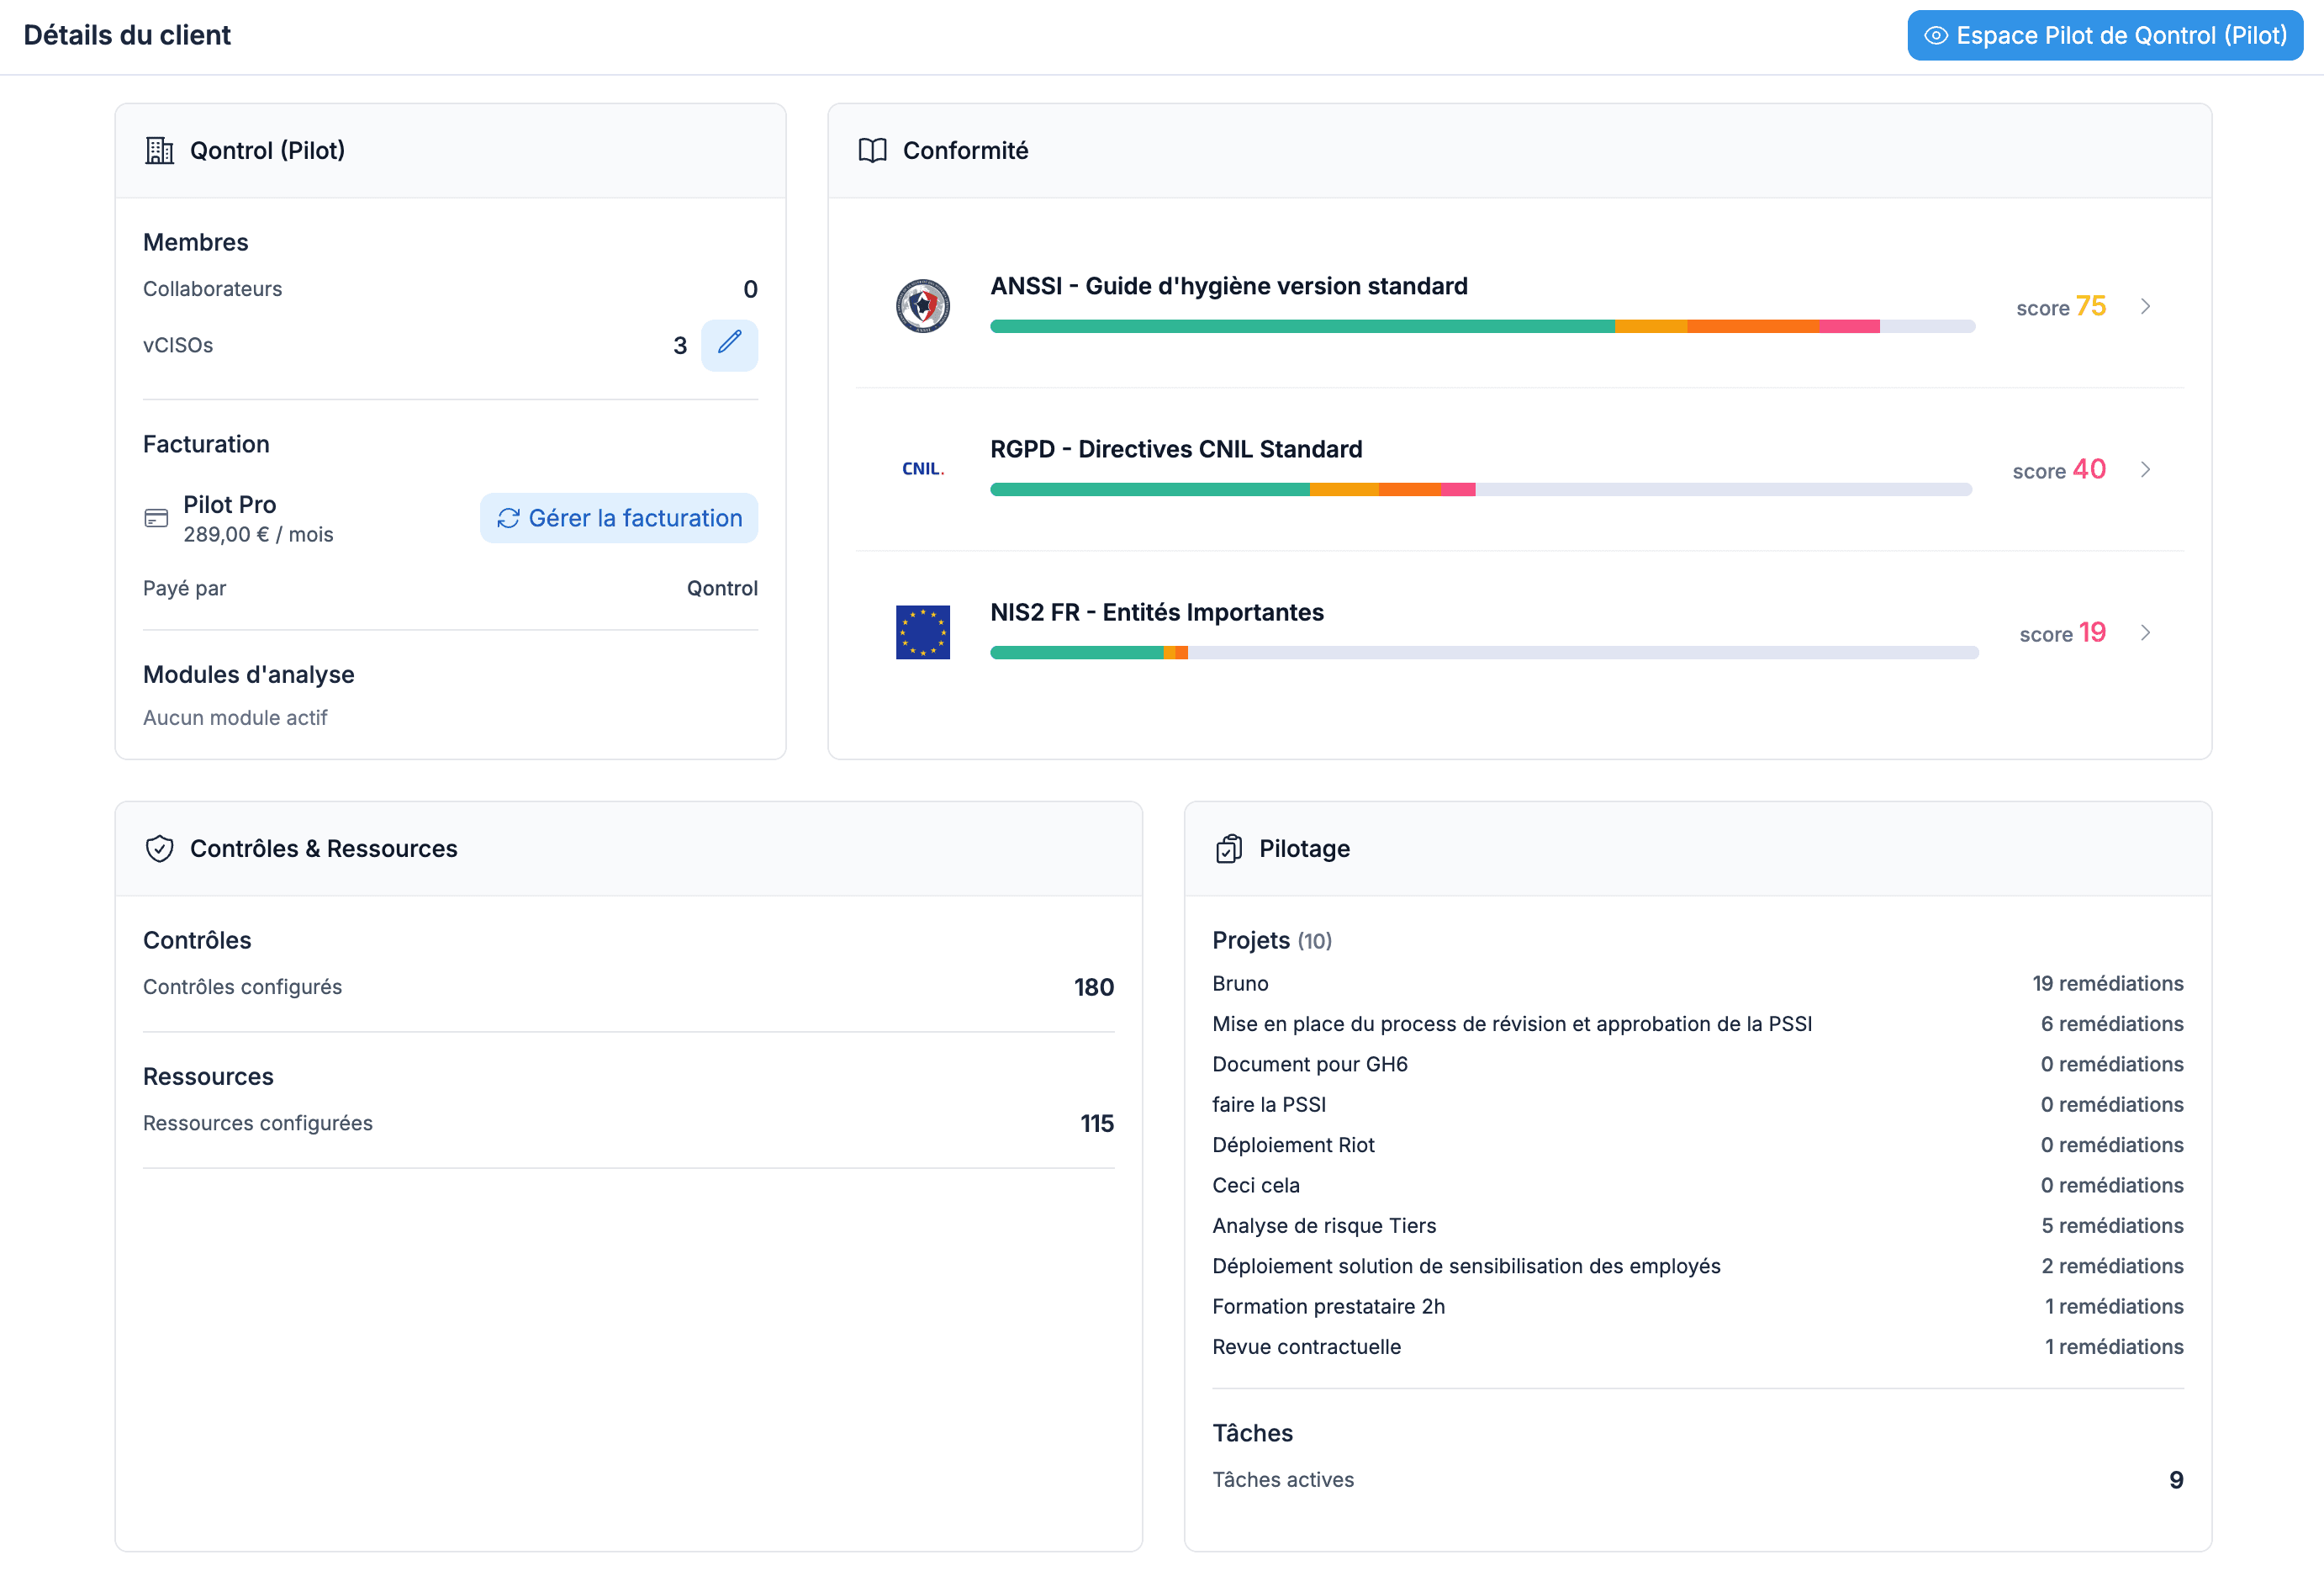Click Gérer la facturation button
2324x1576 pixels.
pyautogui.click(x=619, y=518)
